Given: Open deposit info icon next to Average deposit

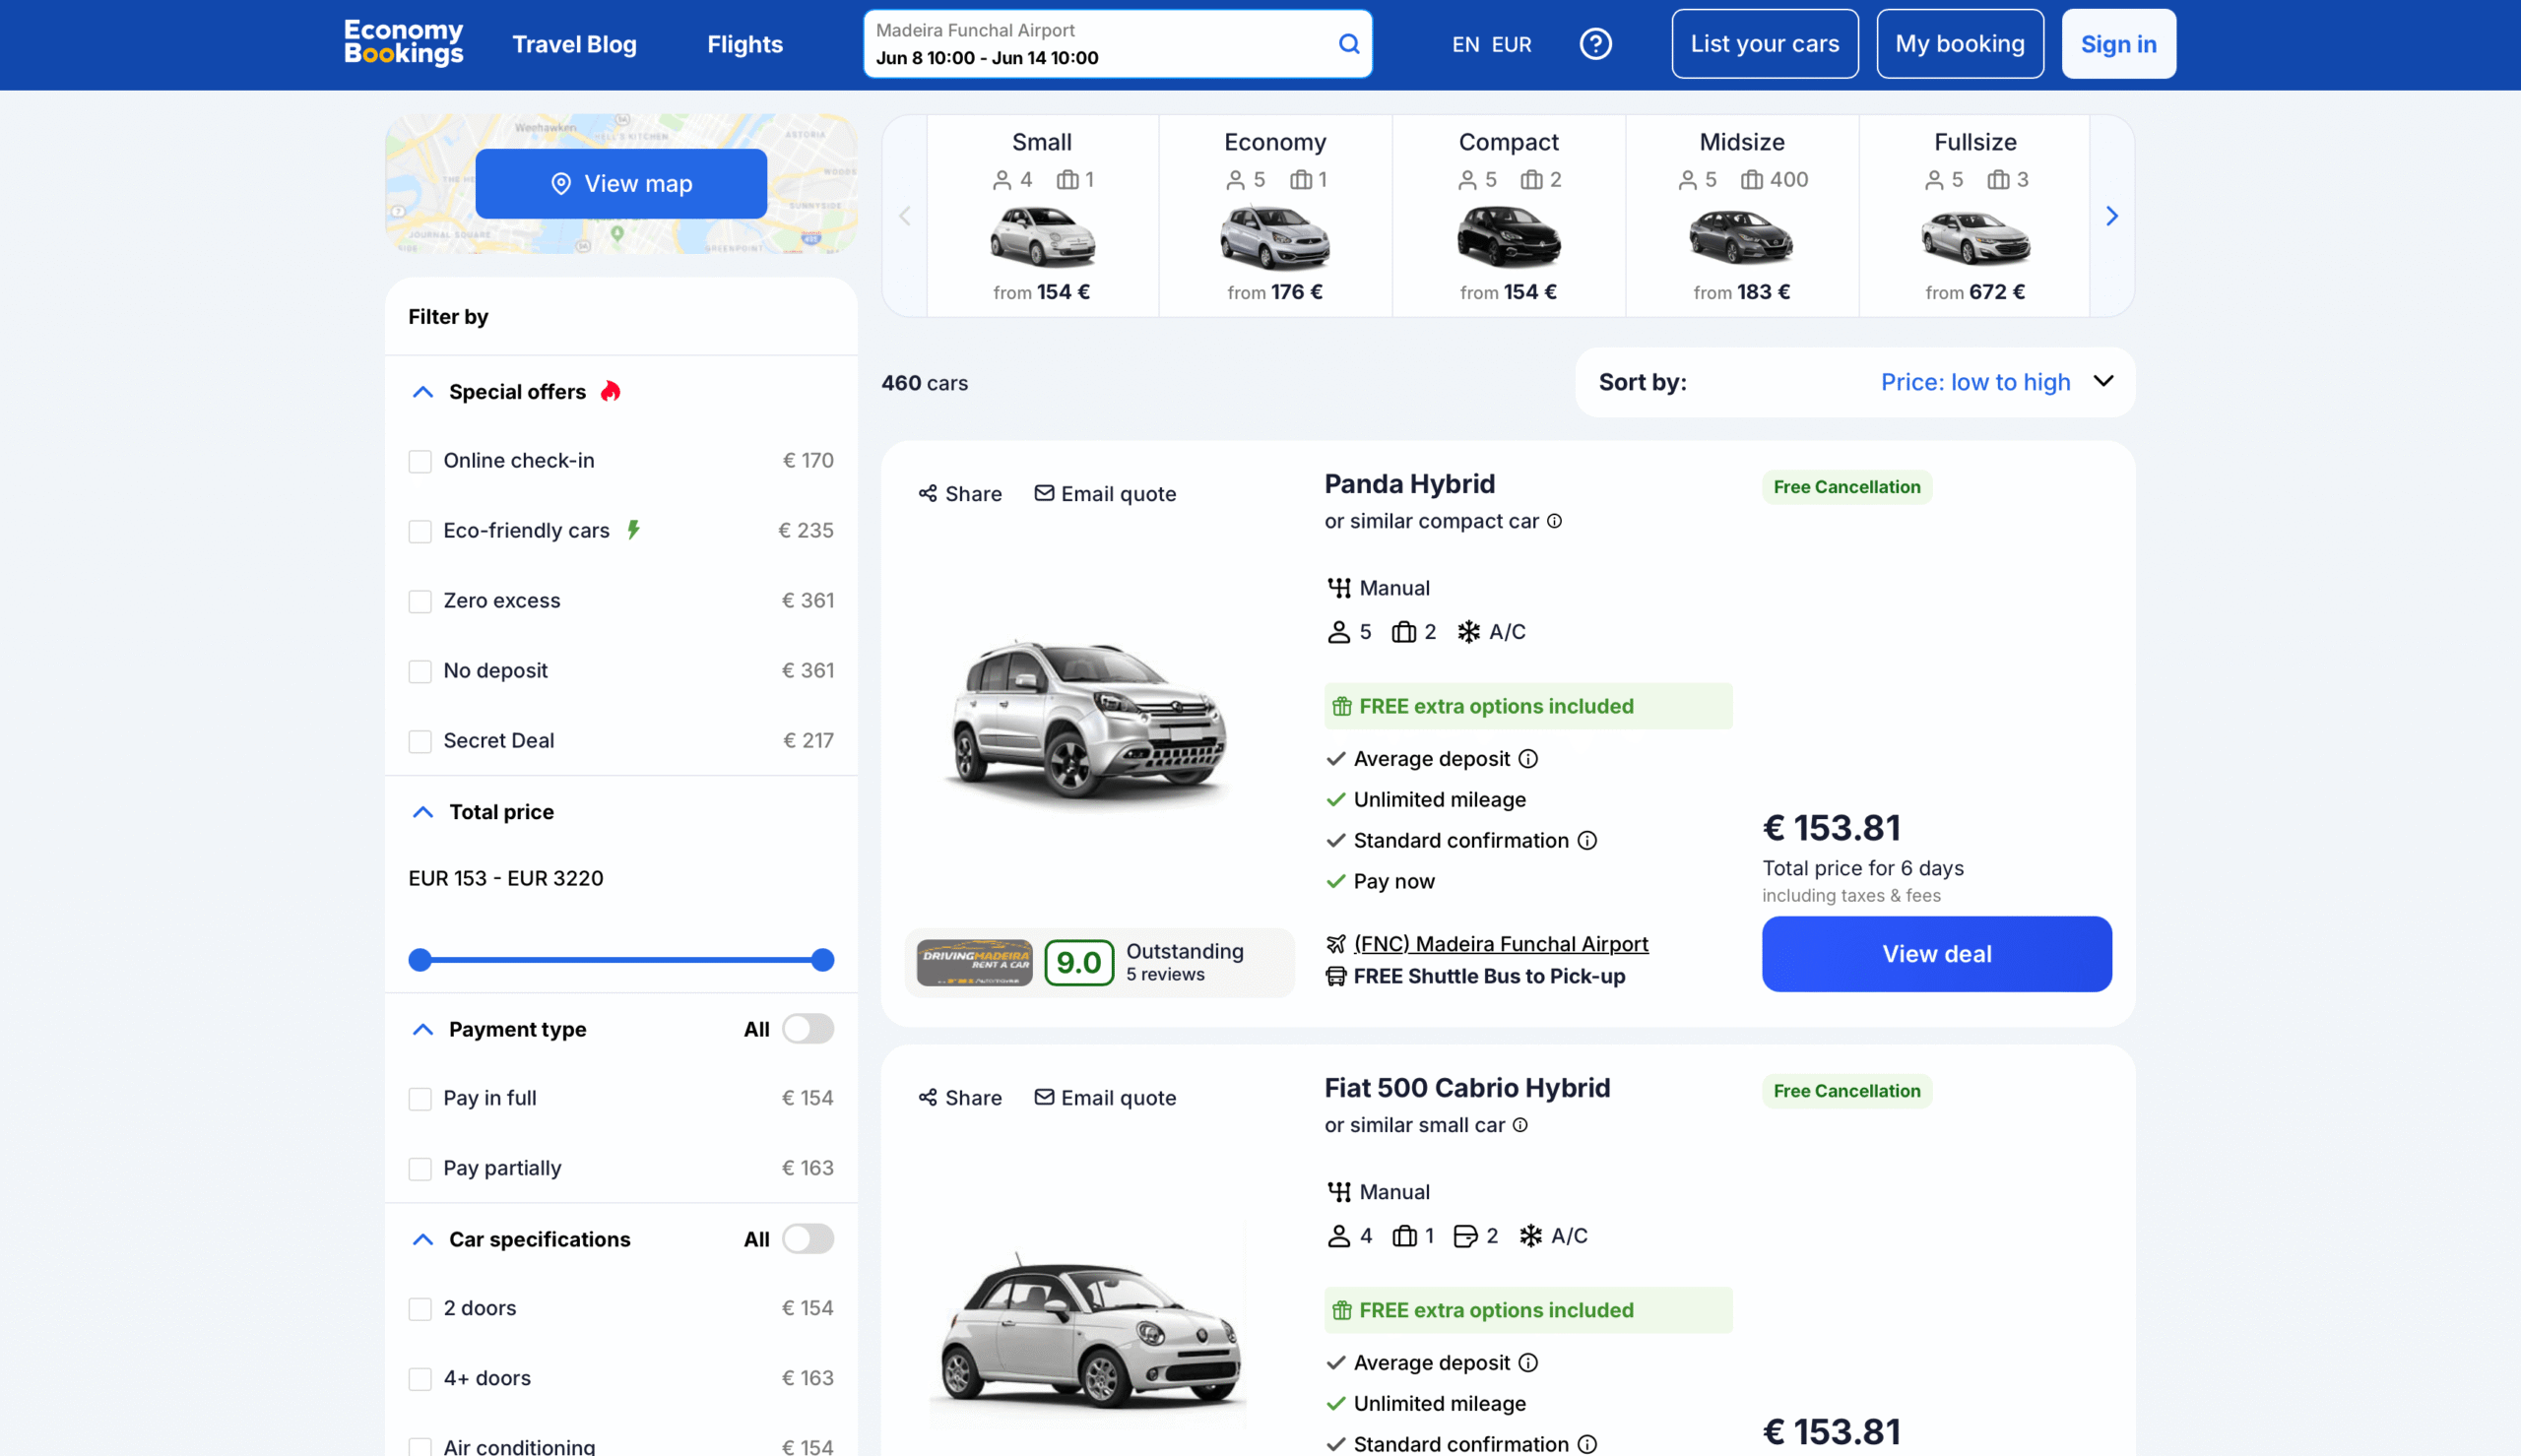Looking at the screenshot, I should pos(1528,759).
